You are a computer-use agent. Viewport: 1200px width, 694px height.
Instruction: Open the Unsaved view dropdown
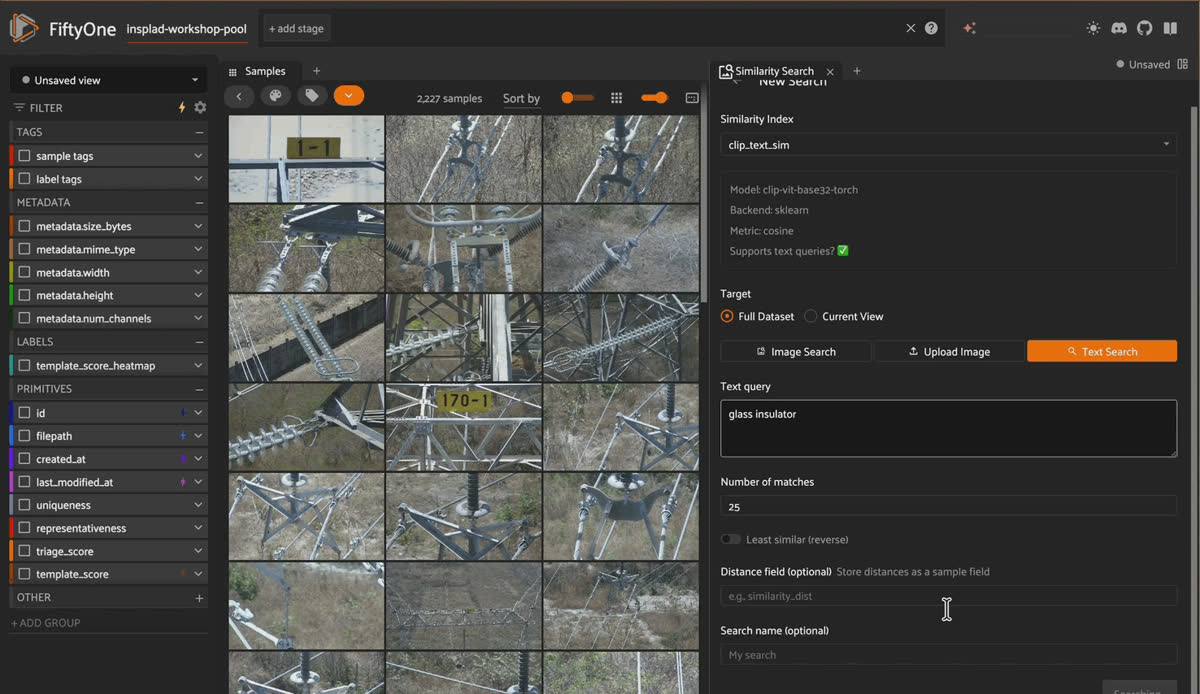pos(108,80)
